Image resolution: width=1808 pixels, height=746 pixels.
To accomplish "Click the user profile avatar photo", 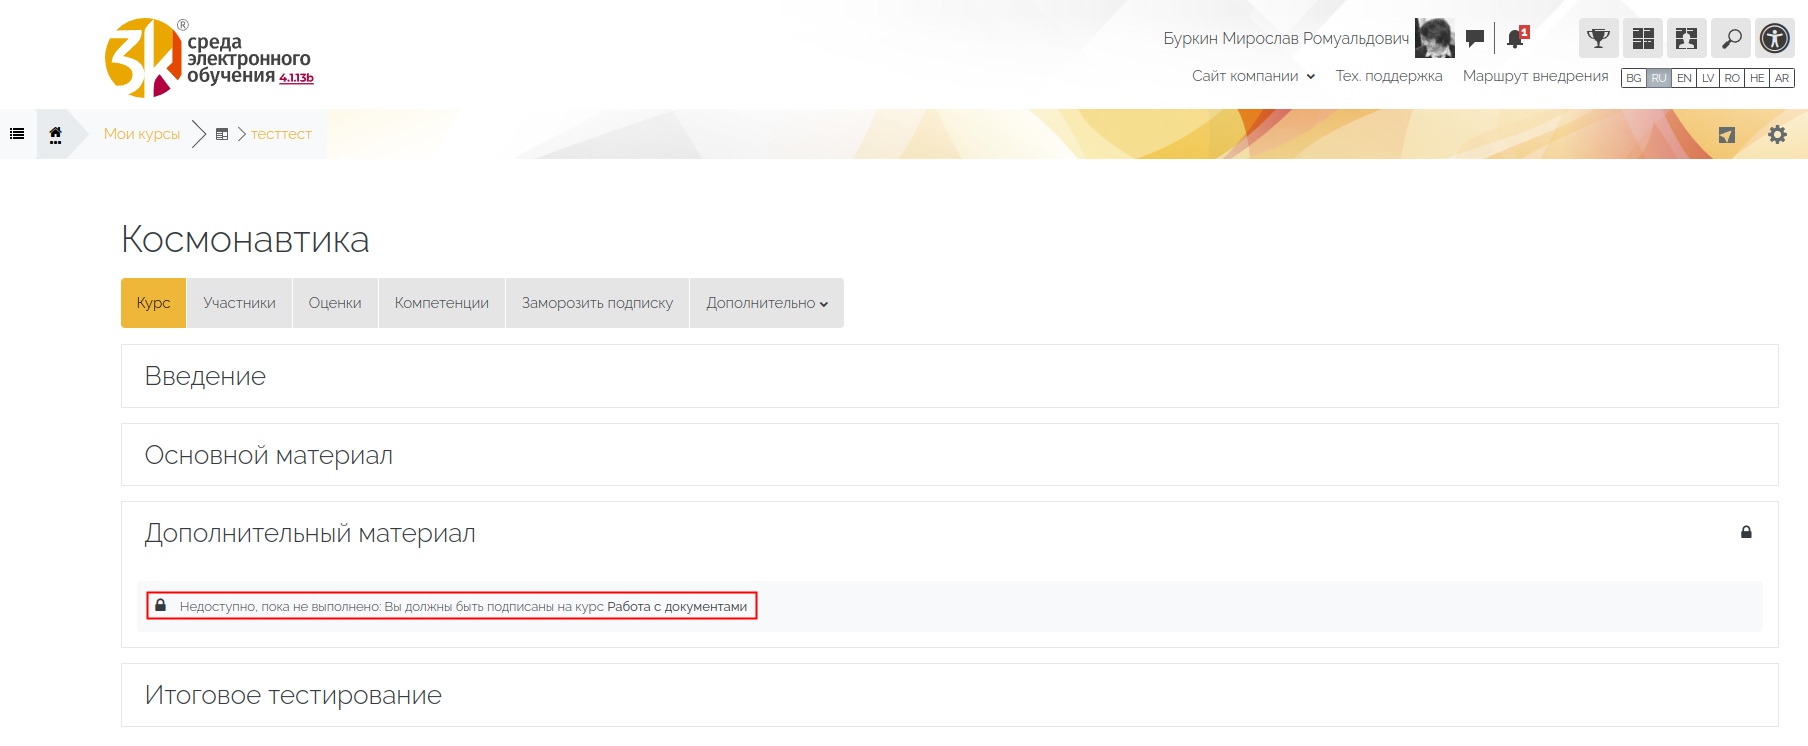I will pos(1434,39).
